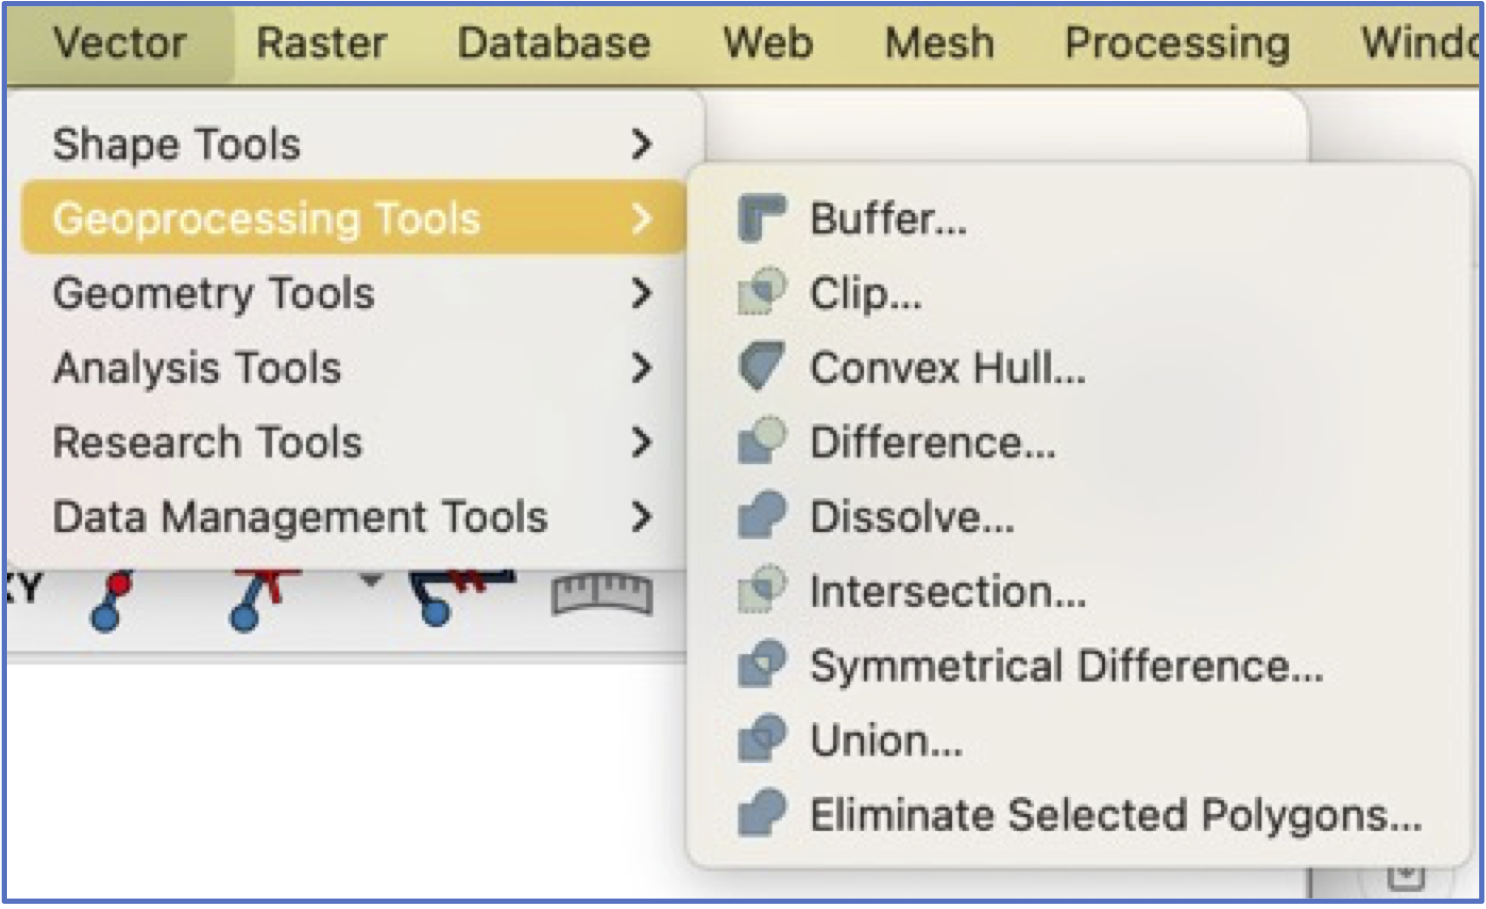Click the Convex Hull icon
Image resolution: width=1486 pixels, height=909 pixels.
(x=762, y=367)
